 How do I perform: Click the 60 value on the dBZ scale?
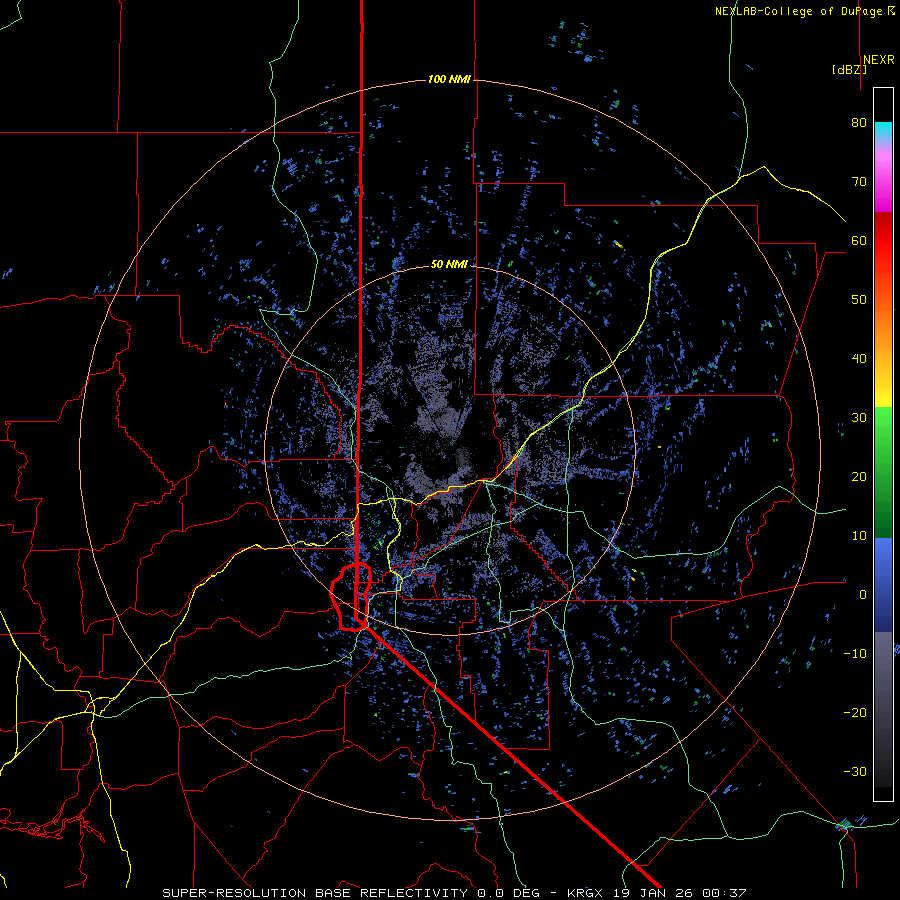(859, 240)
